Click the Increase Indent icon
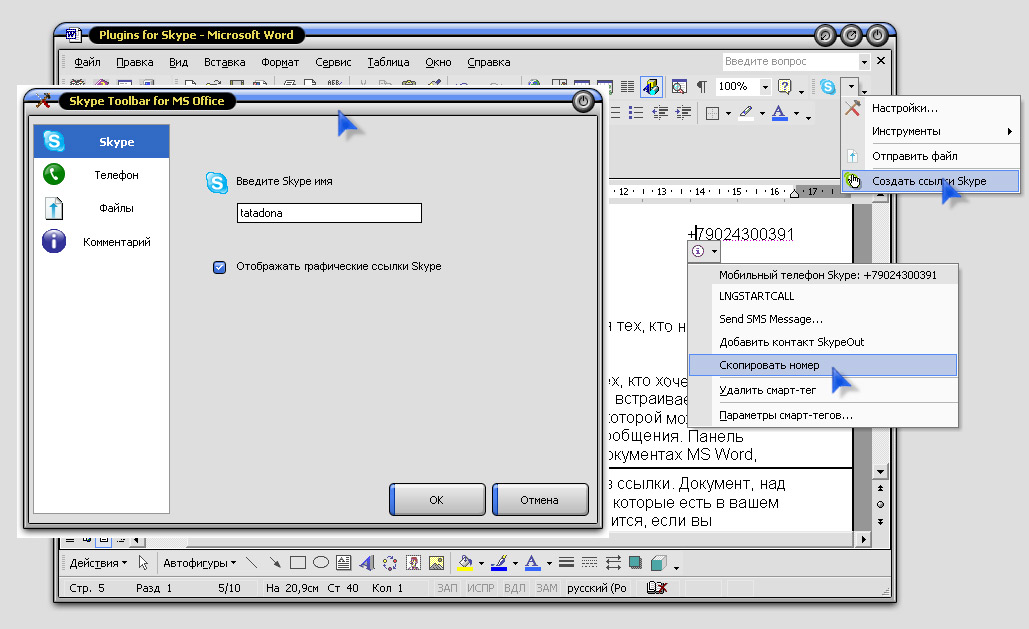 point(683,113)
